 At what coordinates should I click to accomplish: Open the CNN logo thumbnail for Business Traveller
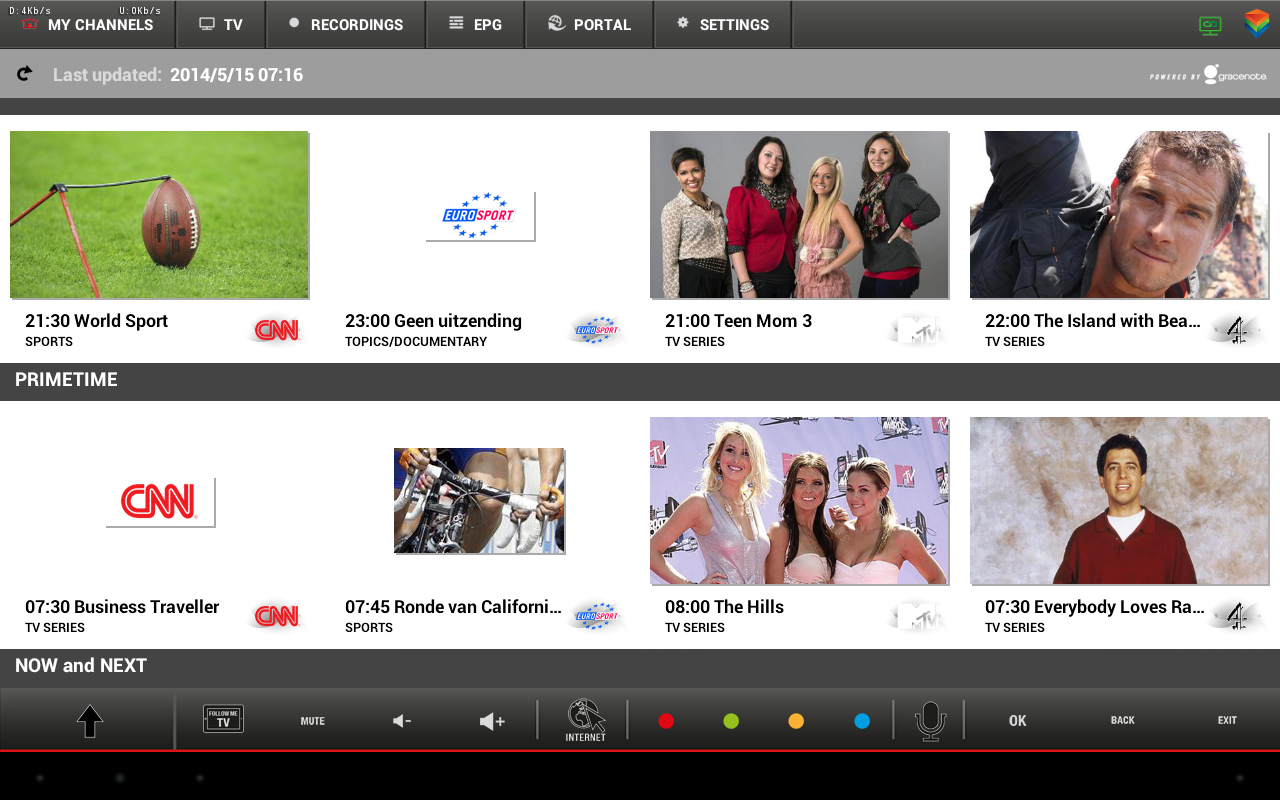(160, 502)
